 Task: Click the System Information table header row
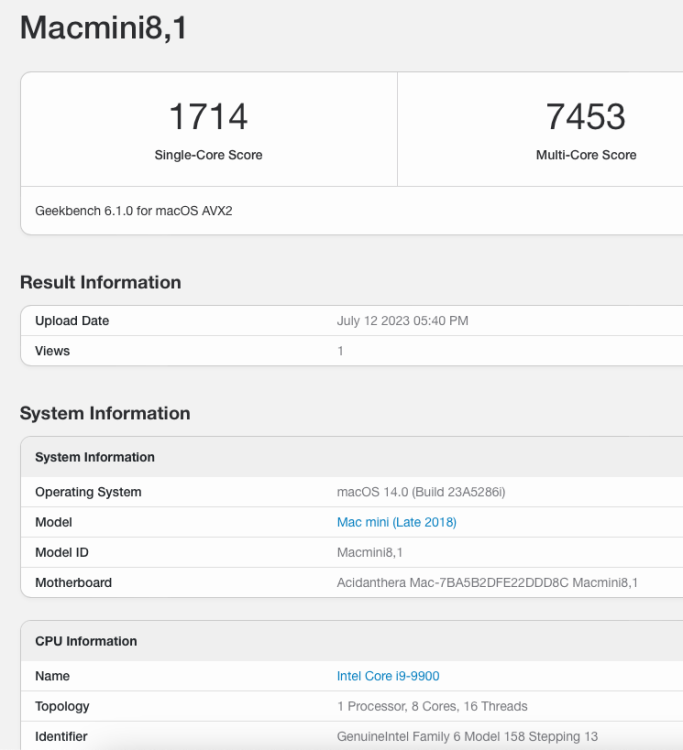[352, 457]
